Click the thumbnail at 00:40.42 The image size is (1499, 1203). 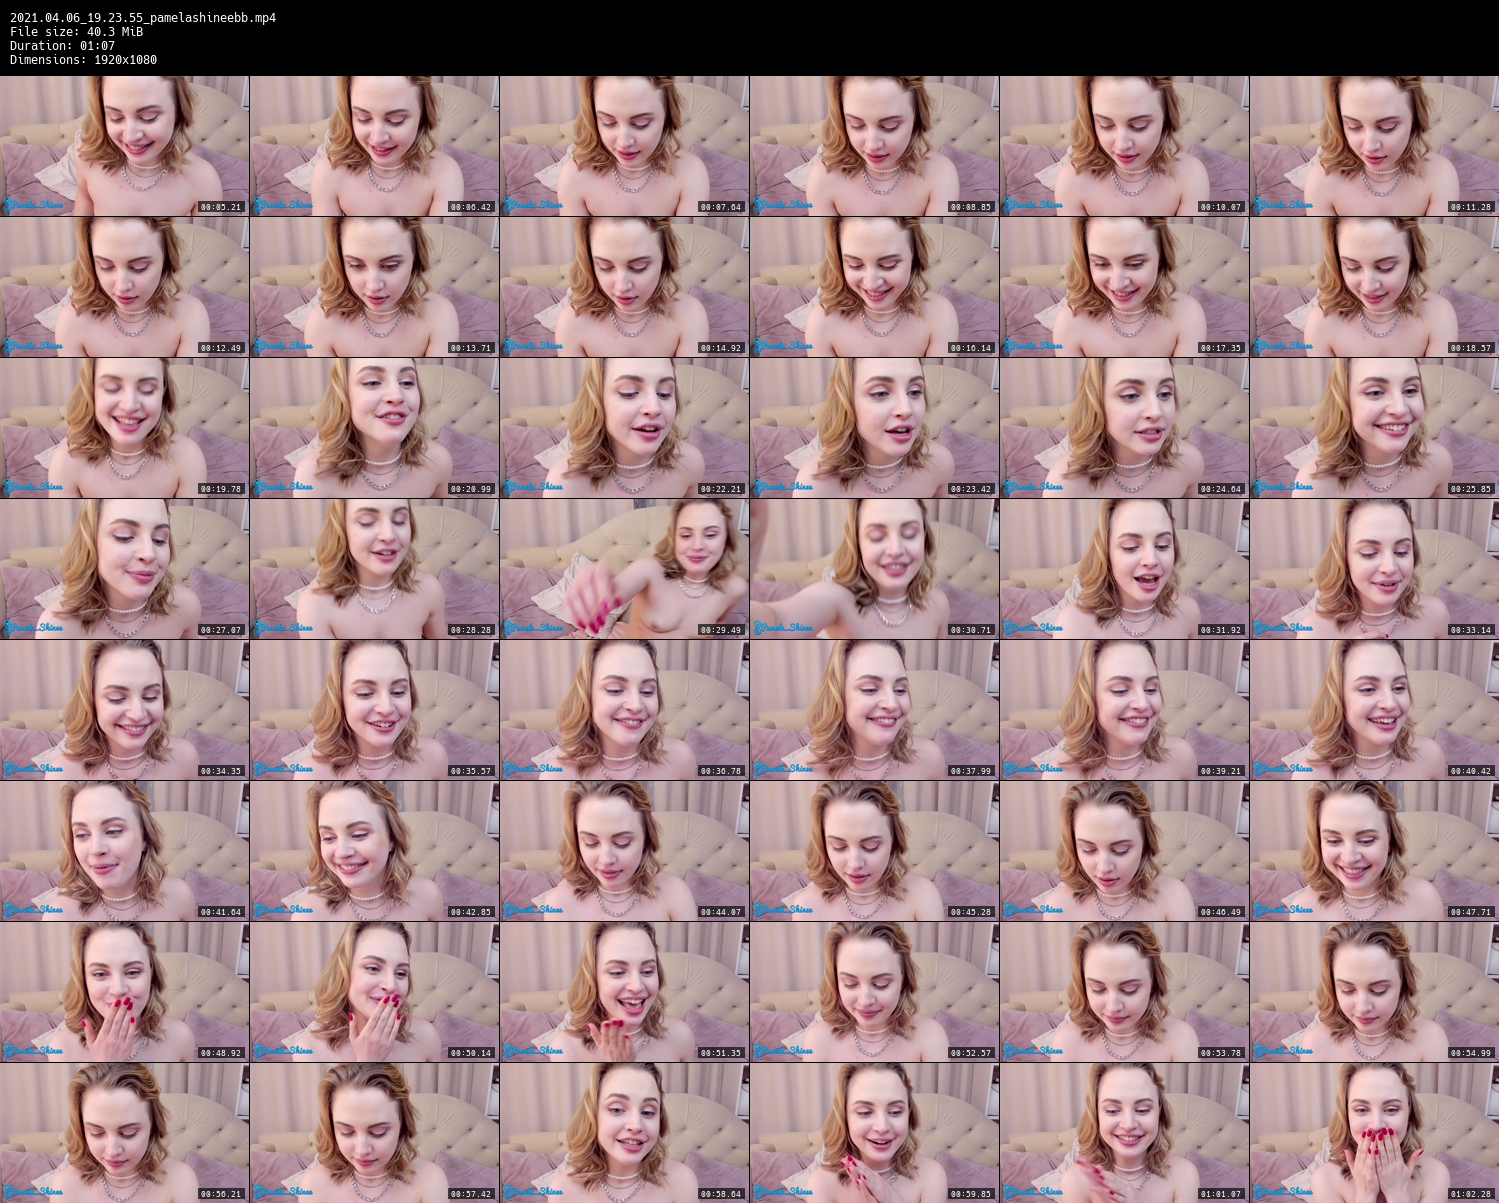[1374, 710]
